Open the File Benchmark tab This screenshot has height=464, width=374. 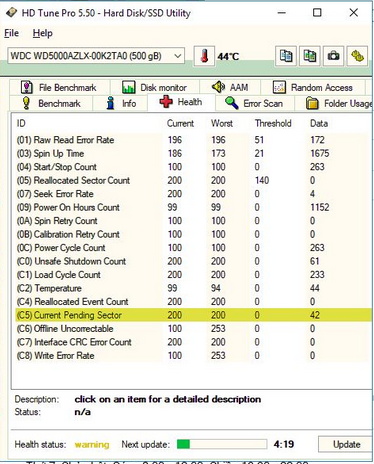point(59,88)
